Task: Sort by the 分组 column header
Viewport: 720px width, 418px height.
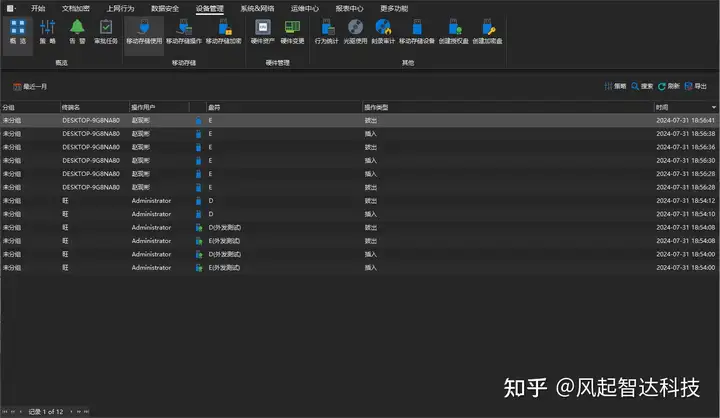Action: [x=30, y=107]
